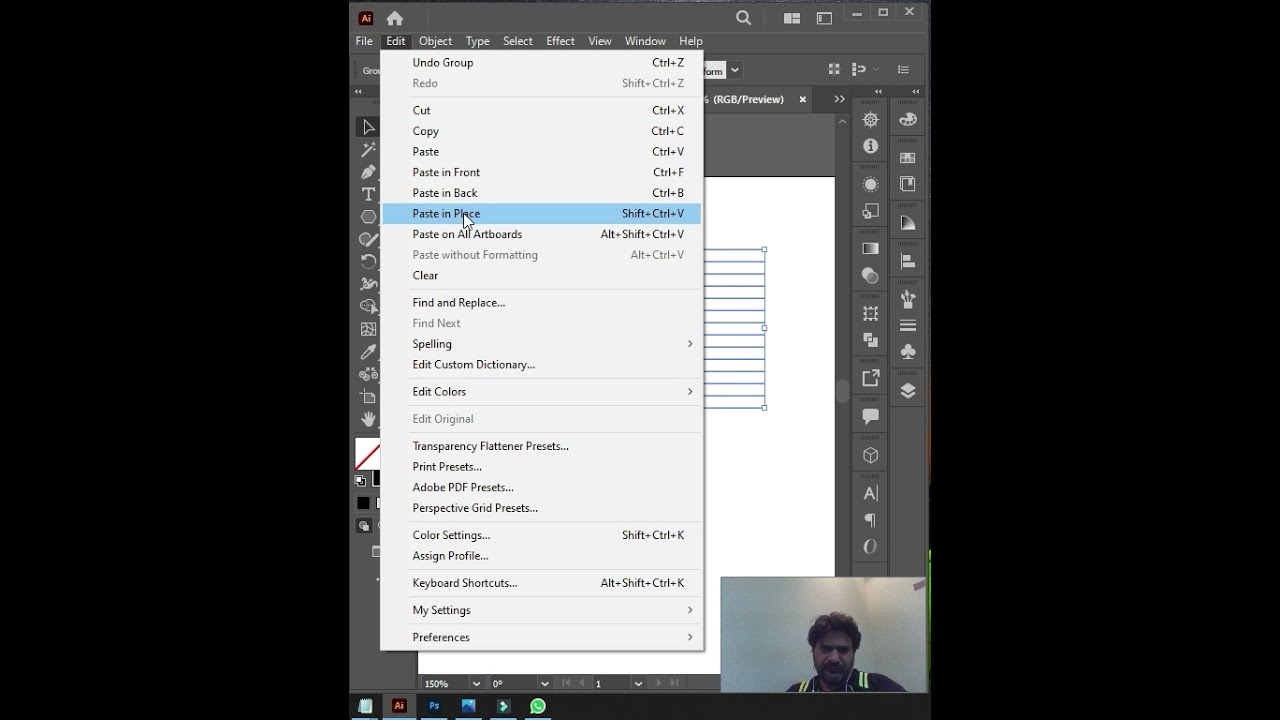Choose Undo Group
Screen dimensions: 1280x720
[x=542, y=62]
